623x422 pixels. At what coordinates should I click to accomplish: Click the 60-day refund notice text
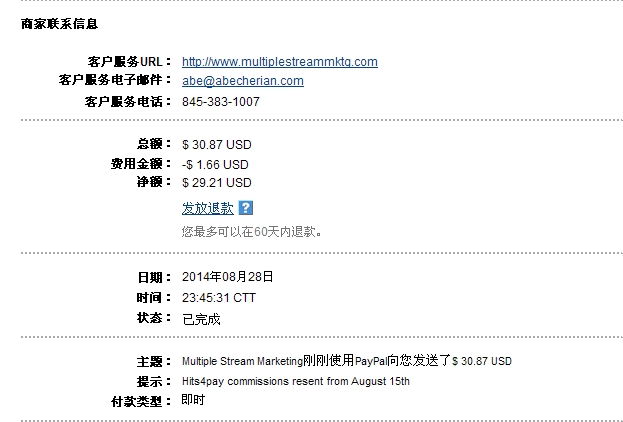coord(252,231)
